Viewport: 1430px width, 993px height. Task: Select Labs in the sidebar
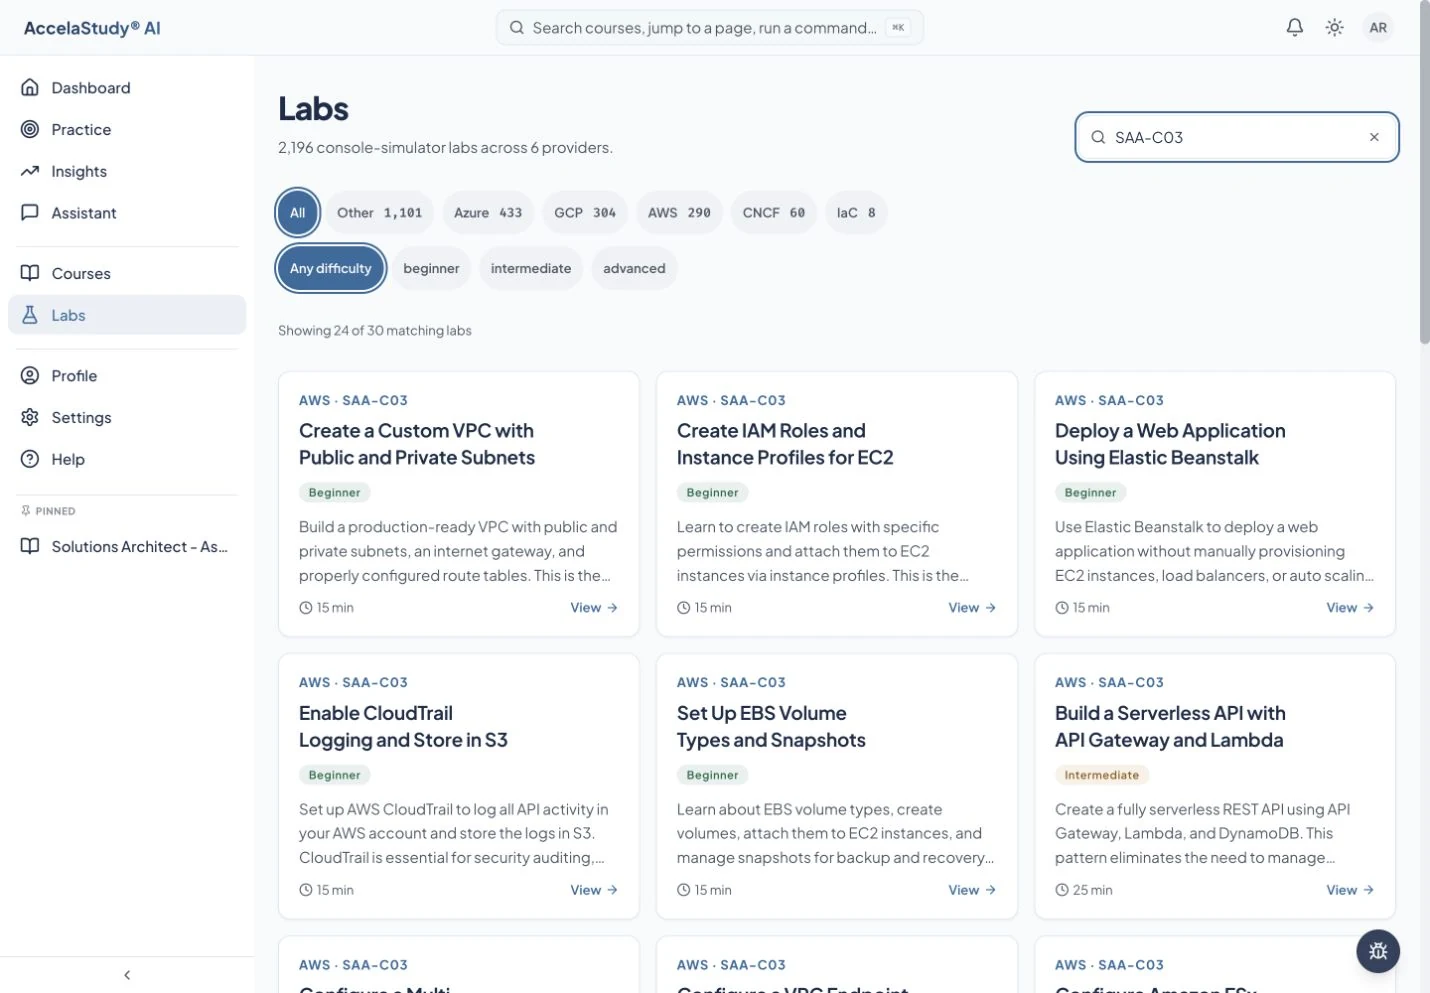tap(127, 315)
